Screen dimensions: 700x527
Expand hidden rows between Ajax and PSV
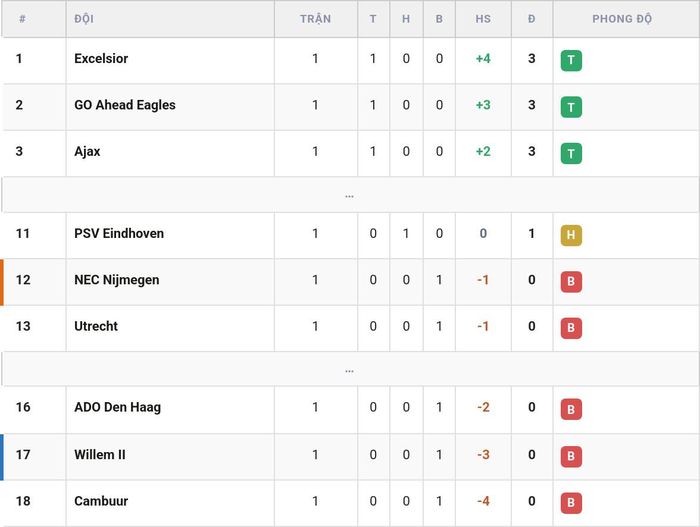click(x=350, y=195)
